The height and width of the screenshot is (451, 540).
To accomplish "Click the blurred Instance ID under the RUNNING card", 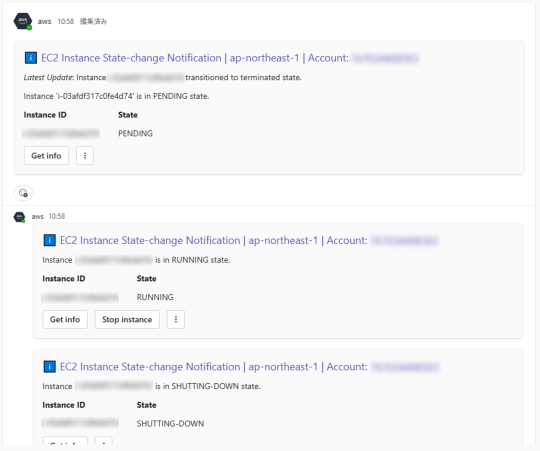I will pos(80,297).
